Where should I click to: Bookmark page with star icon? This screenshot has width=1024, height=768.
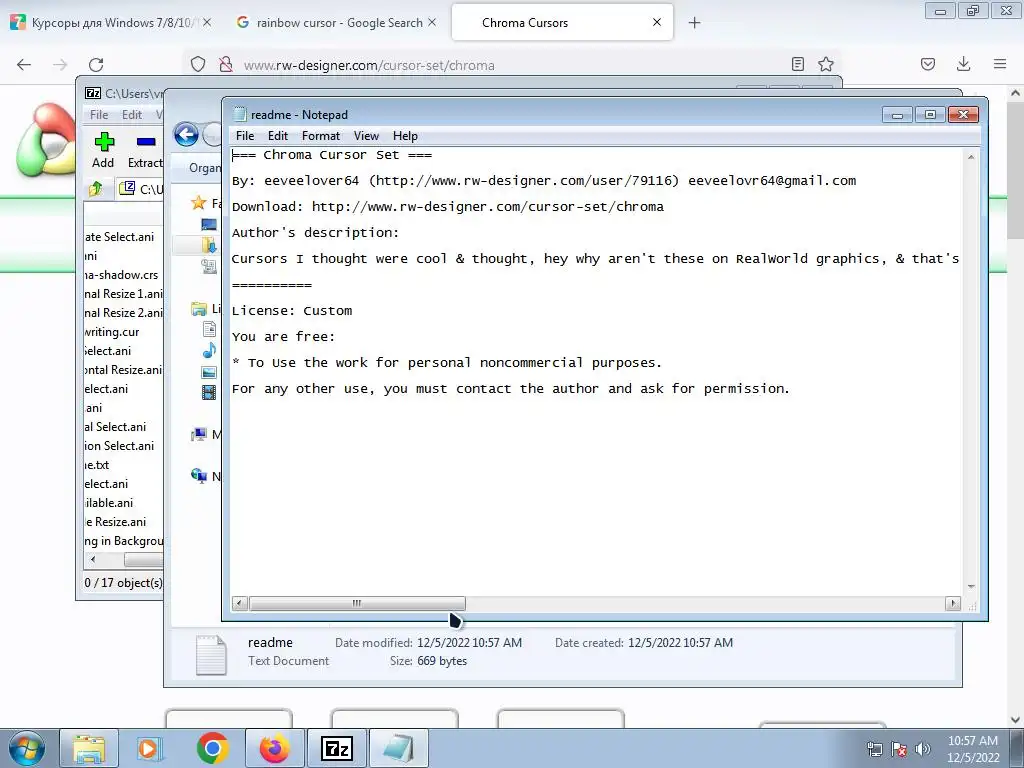pyautogui.click(x=826, y=64)
